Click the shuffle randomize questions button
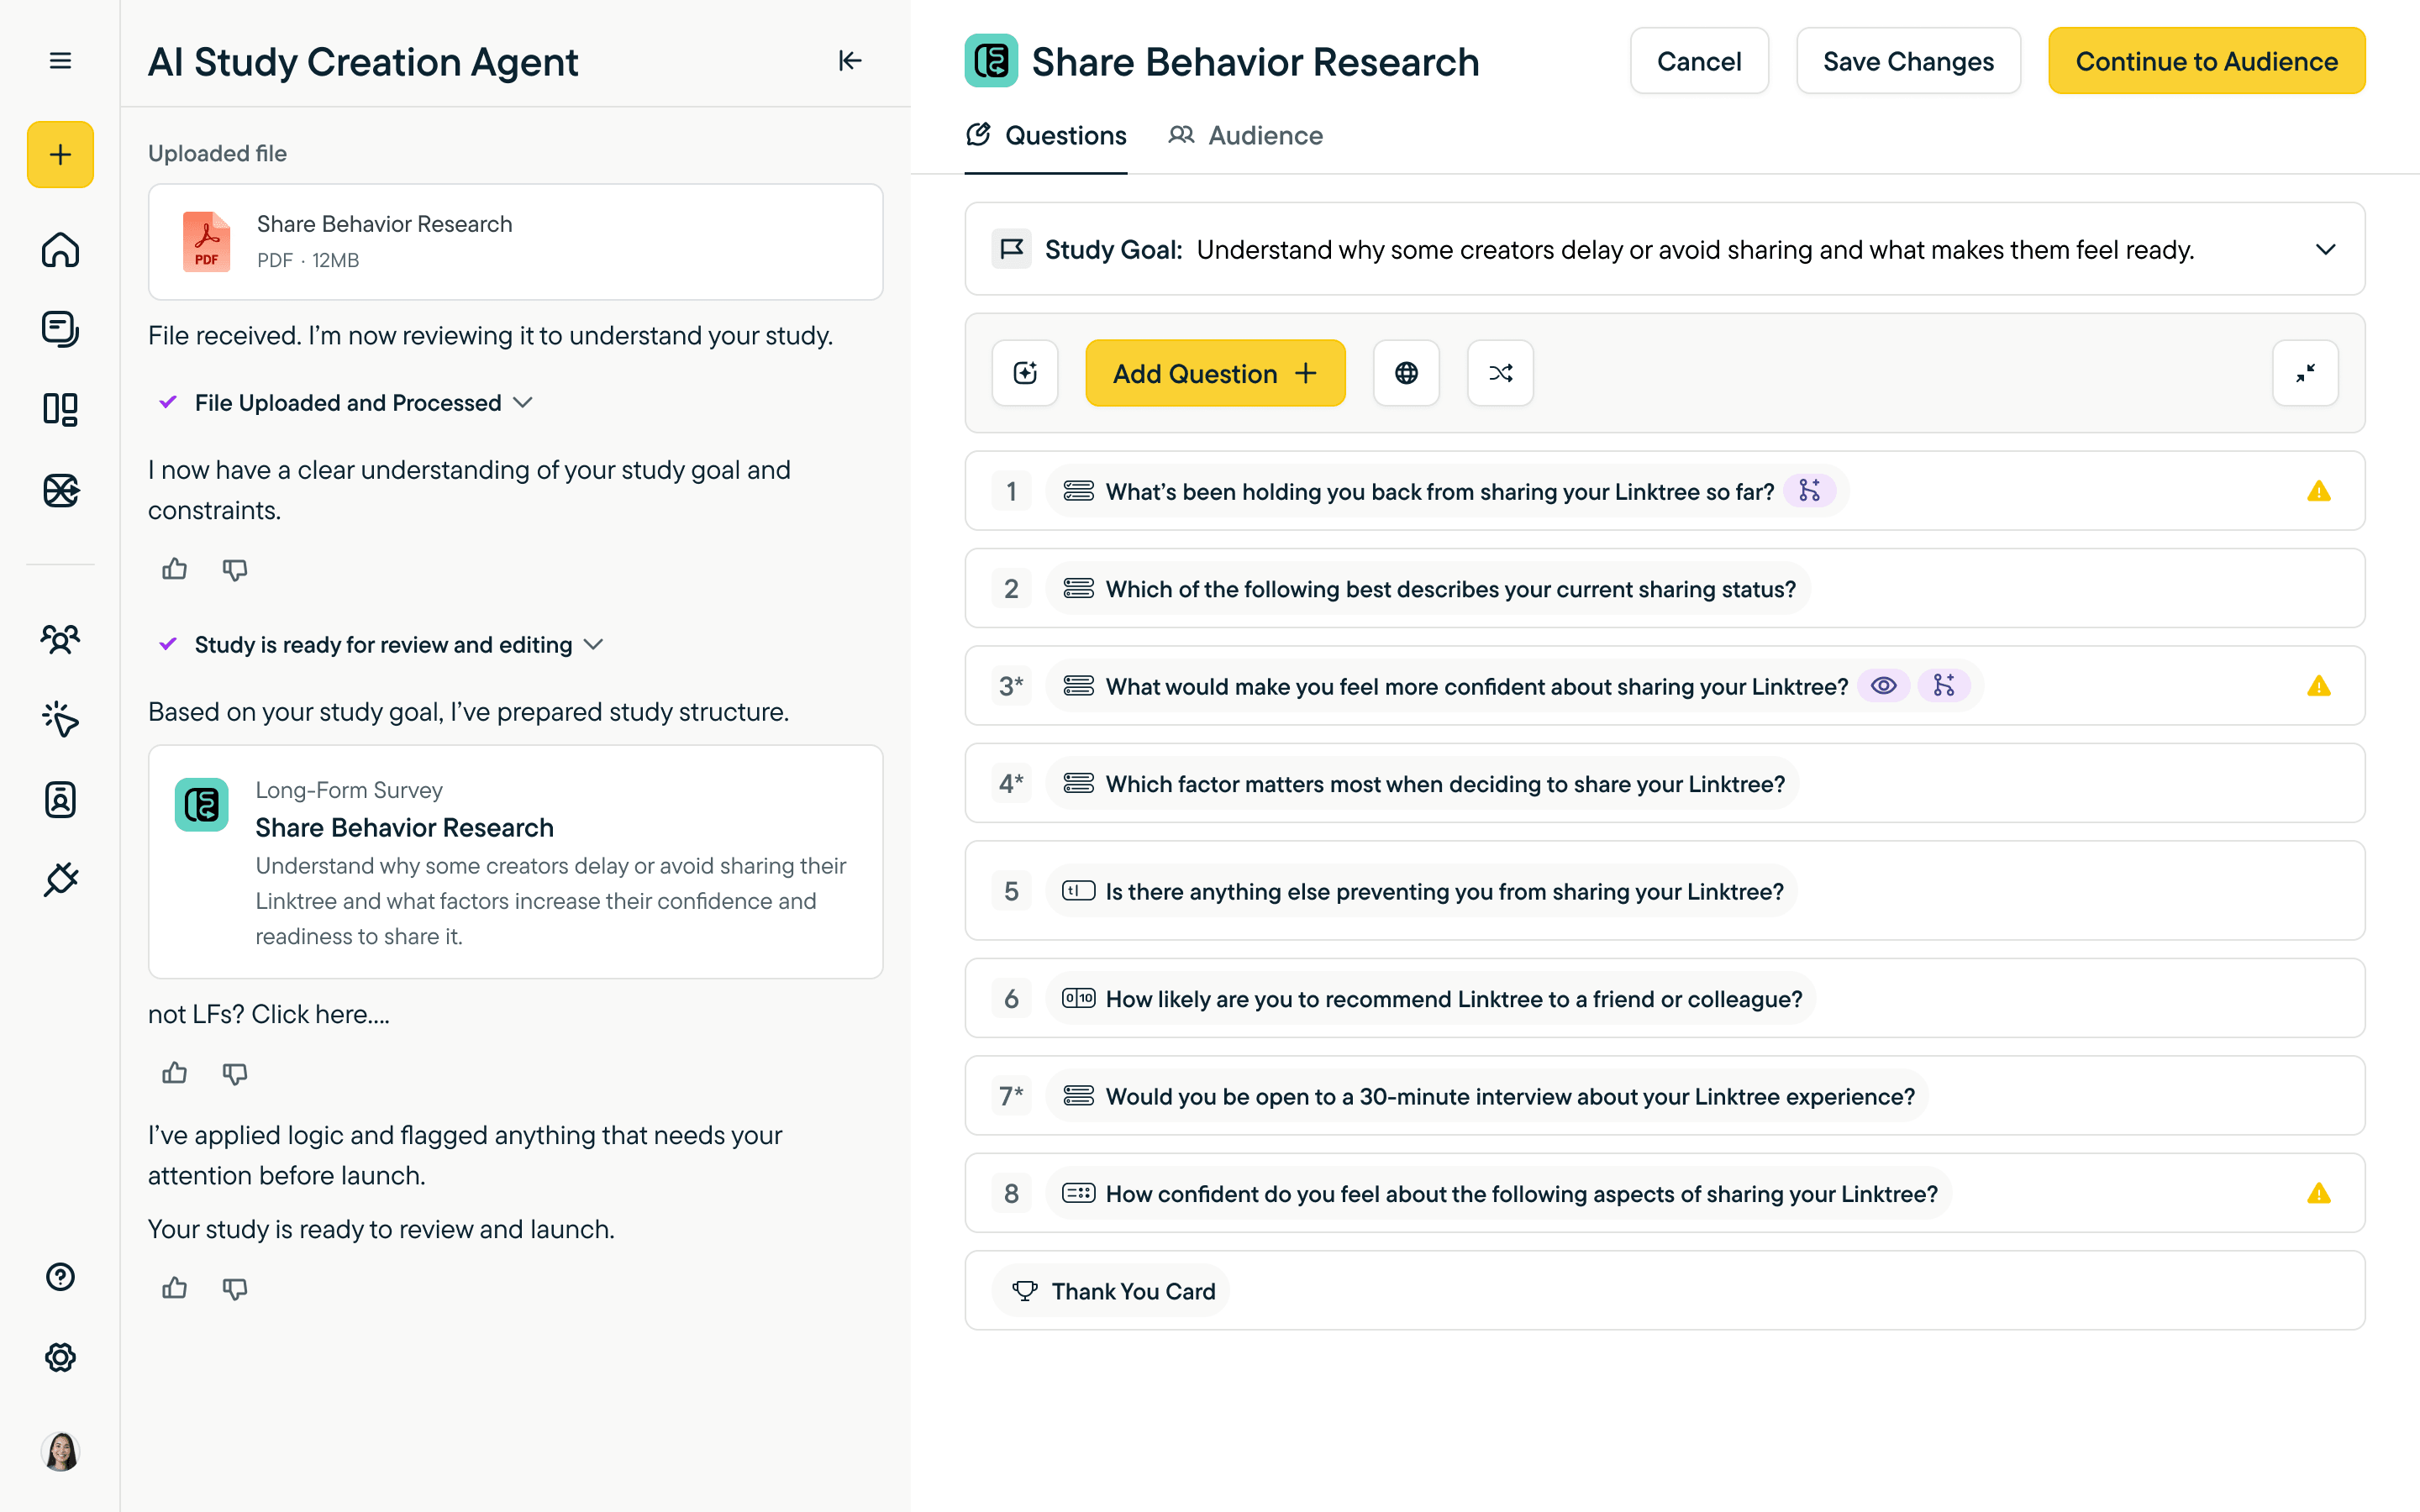Viewport: 2420px width, 1512px height. (x=1500, y=373)
